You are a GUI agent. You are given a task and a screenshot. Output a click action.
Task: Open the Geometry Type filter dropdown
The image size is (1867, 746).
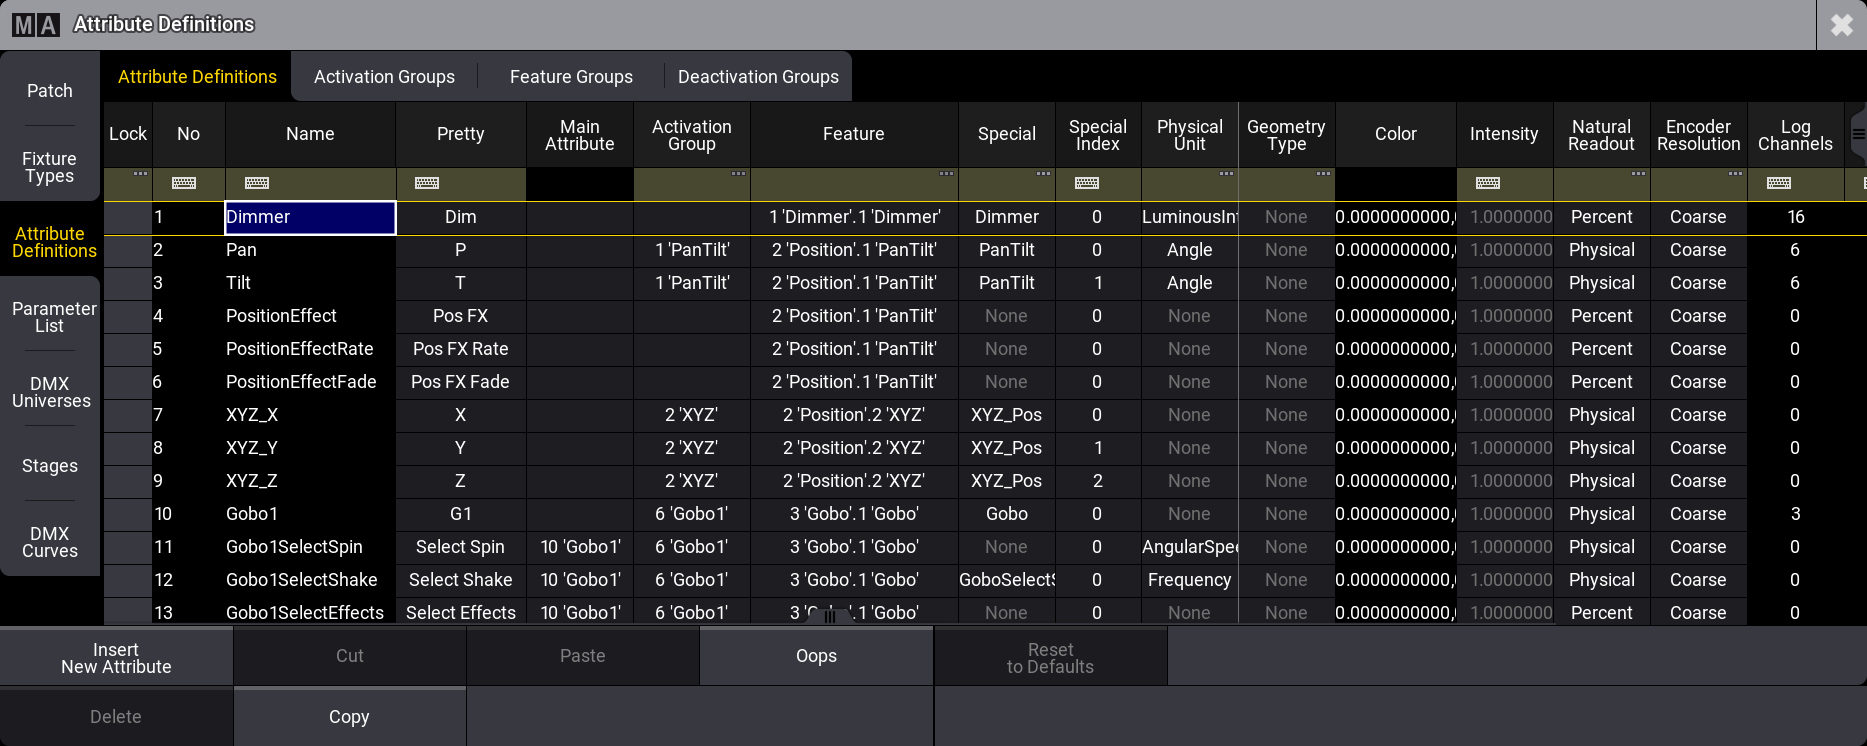click(x=1323, y=174)
